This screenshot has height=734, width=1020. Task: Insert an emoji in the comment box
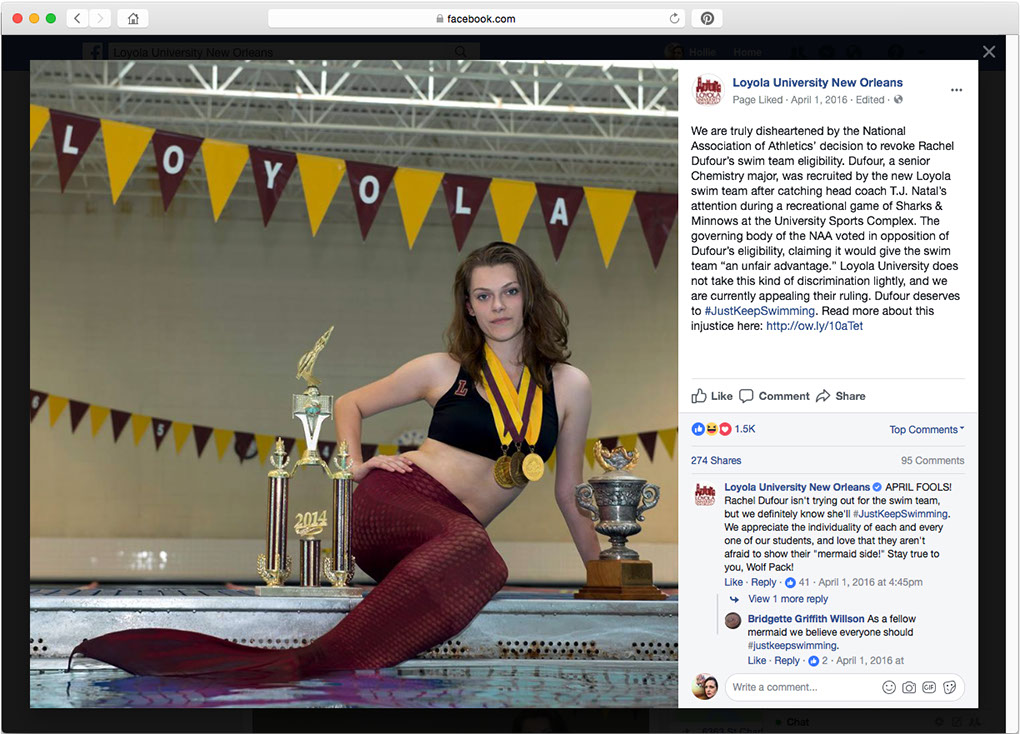point(889,687)
